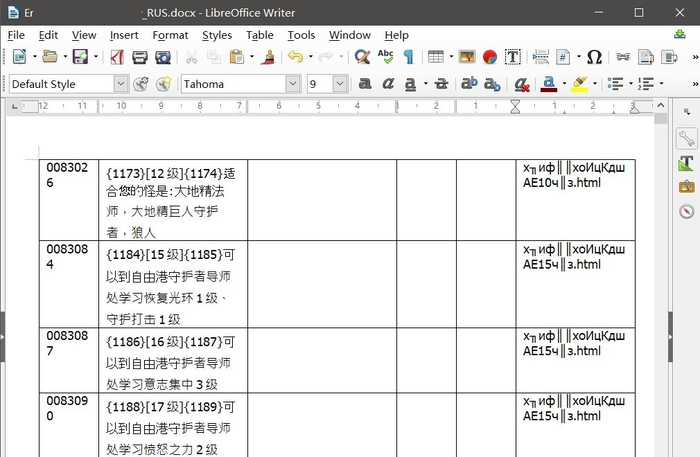Insert special character (Omega icon)
Screen dimensions: 700x457
pos(594,57)
